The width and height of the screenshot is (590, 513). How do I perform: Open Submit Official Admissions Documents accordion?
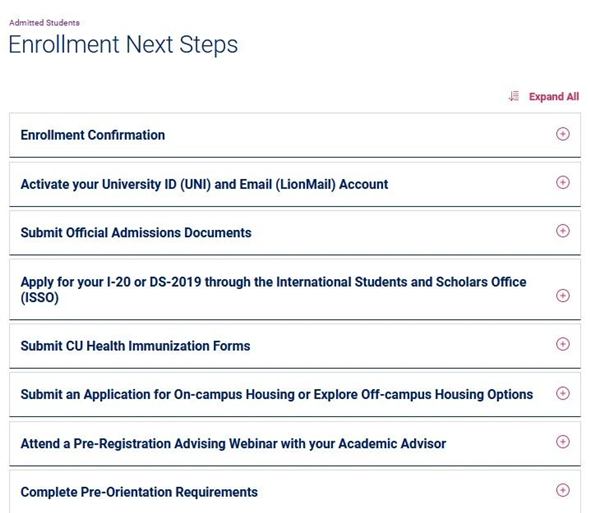pyautogui.click(x=295, y=232)
